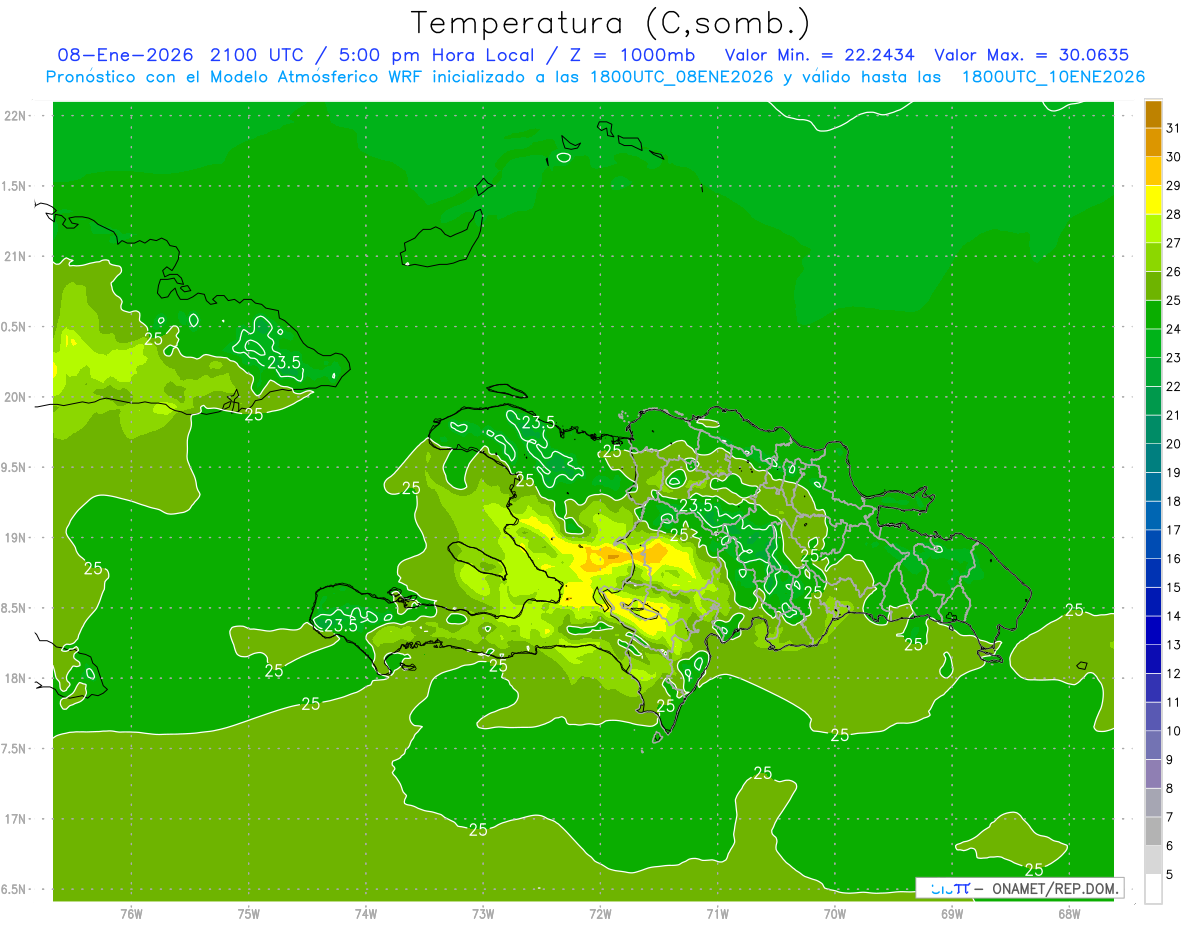Viewport: 1200px width, 927px height.
Task: Pick the color bar swatch between 24 and 25
Action: click(x=1153, y=314)
